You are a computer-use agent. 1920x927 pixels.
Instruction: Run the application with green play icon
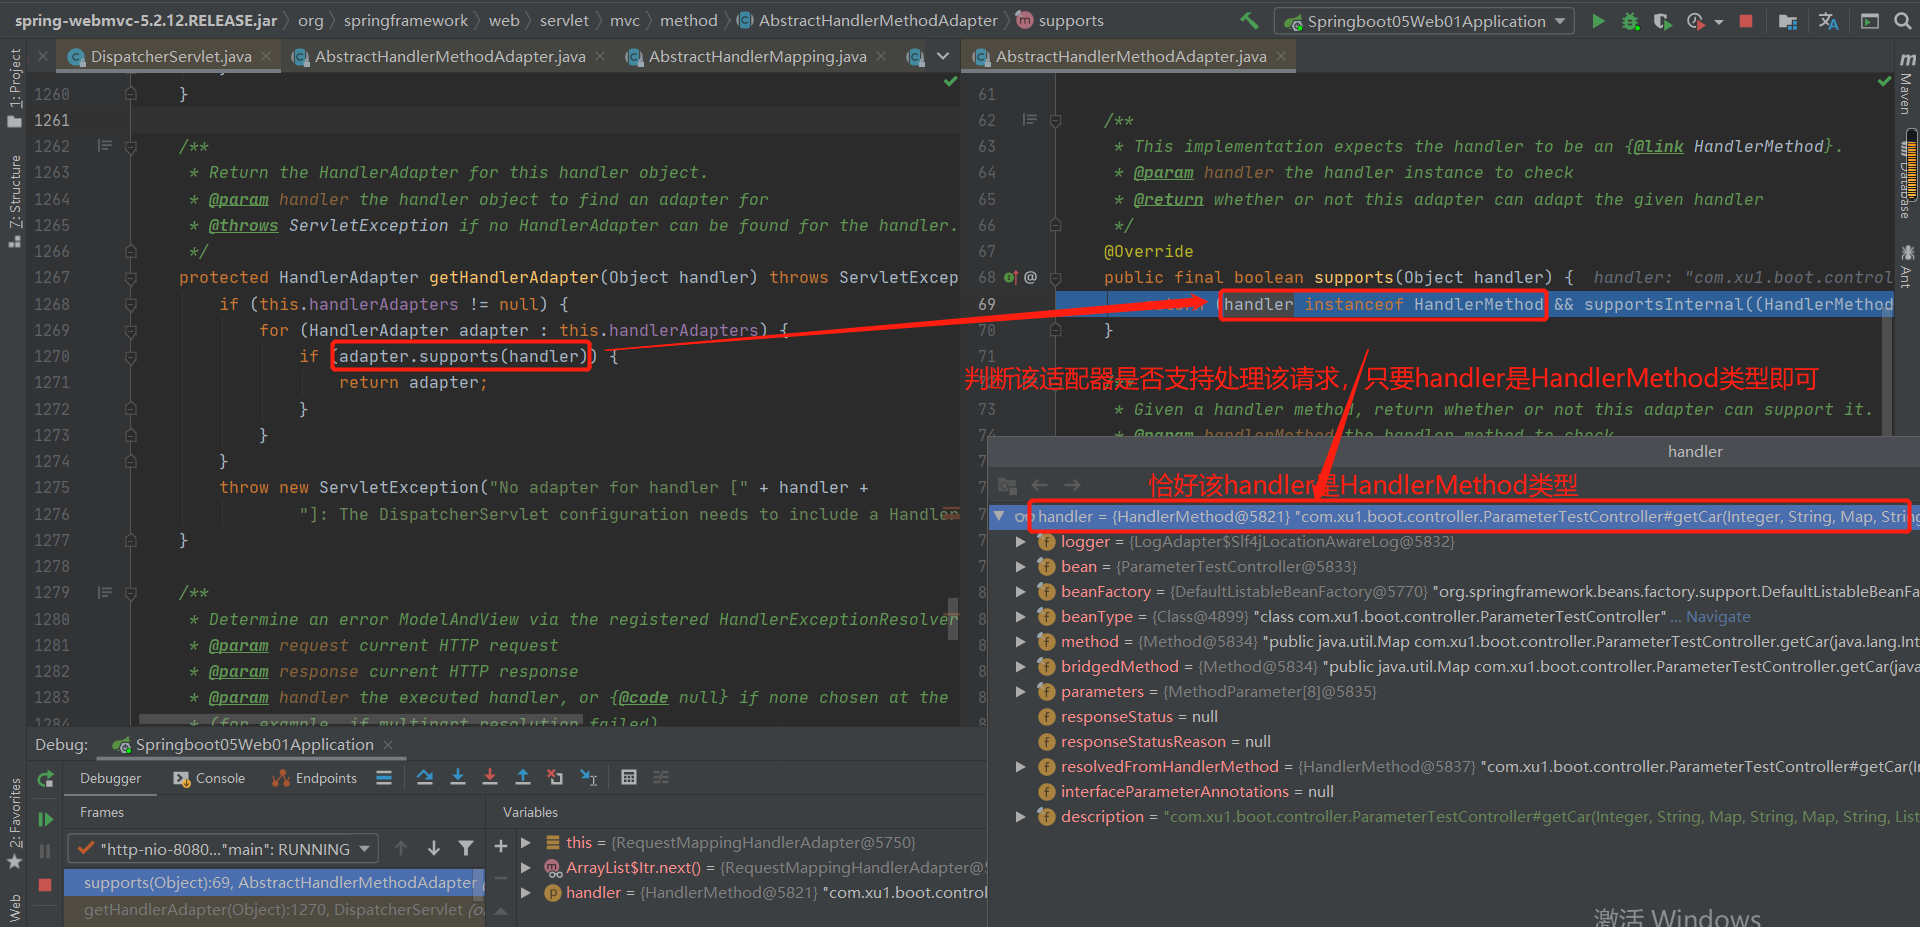1598,21
